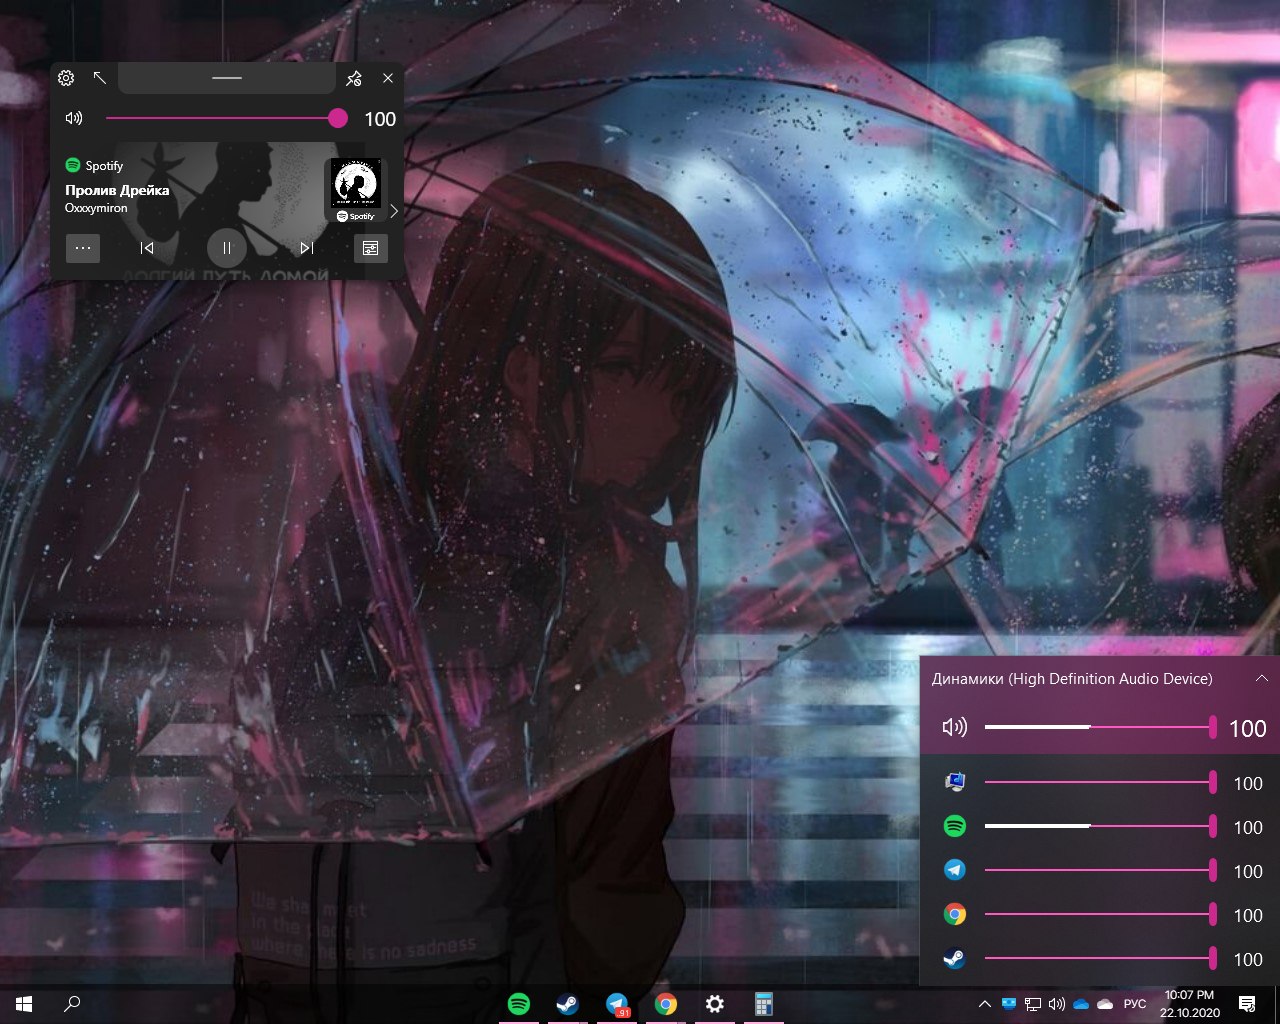Click the blue OneDrive tray icon
The image size is (1280, 1024).
[x=1081, y=1004]
